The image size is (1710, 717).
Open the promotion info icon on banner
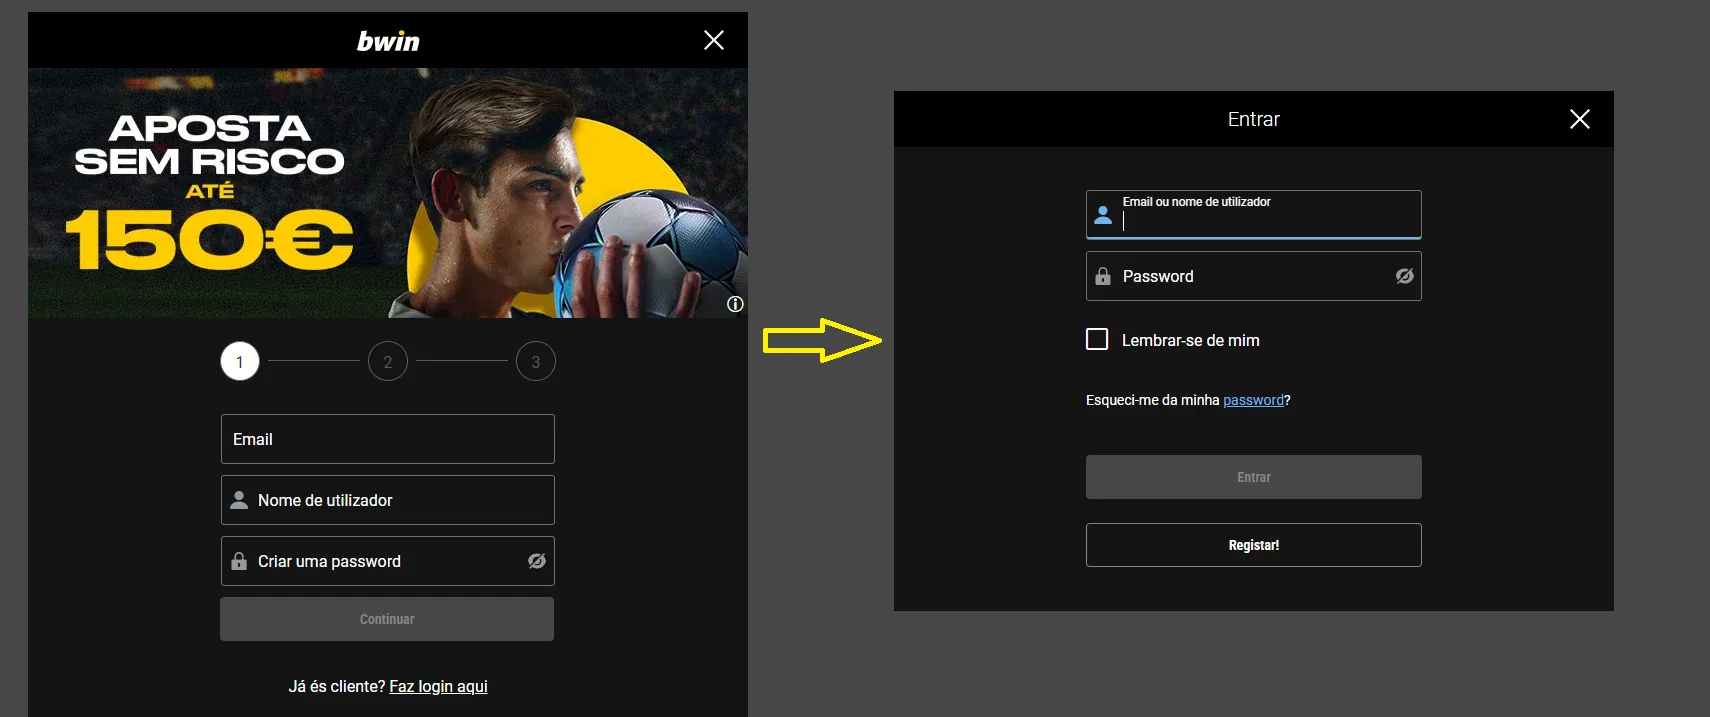click(735, 304)
